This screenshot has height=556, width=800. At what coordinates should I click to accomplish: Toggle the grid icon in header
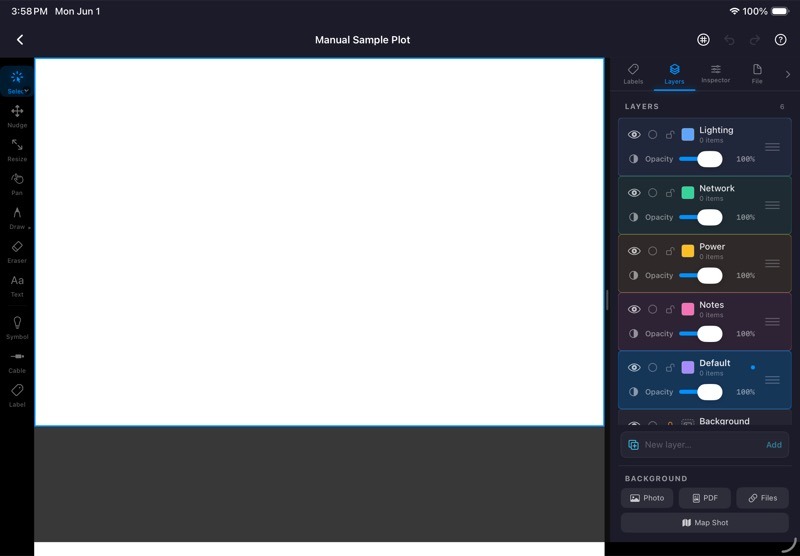(703, 40)
